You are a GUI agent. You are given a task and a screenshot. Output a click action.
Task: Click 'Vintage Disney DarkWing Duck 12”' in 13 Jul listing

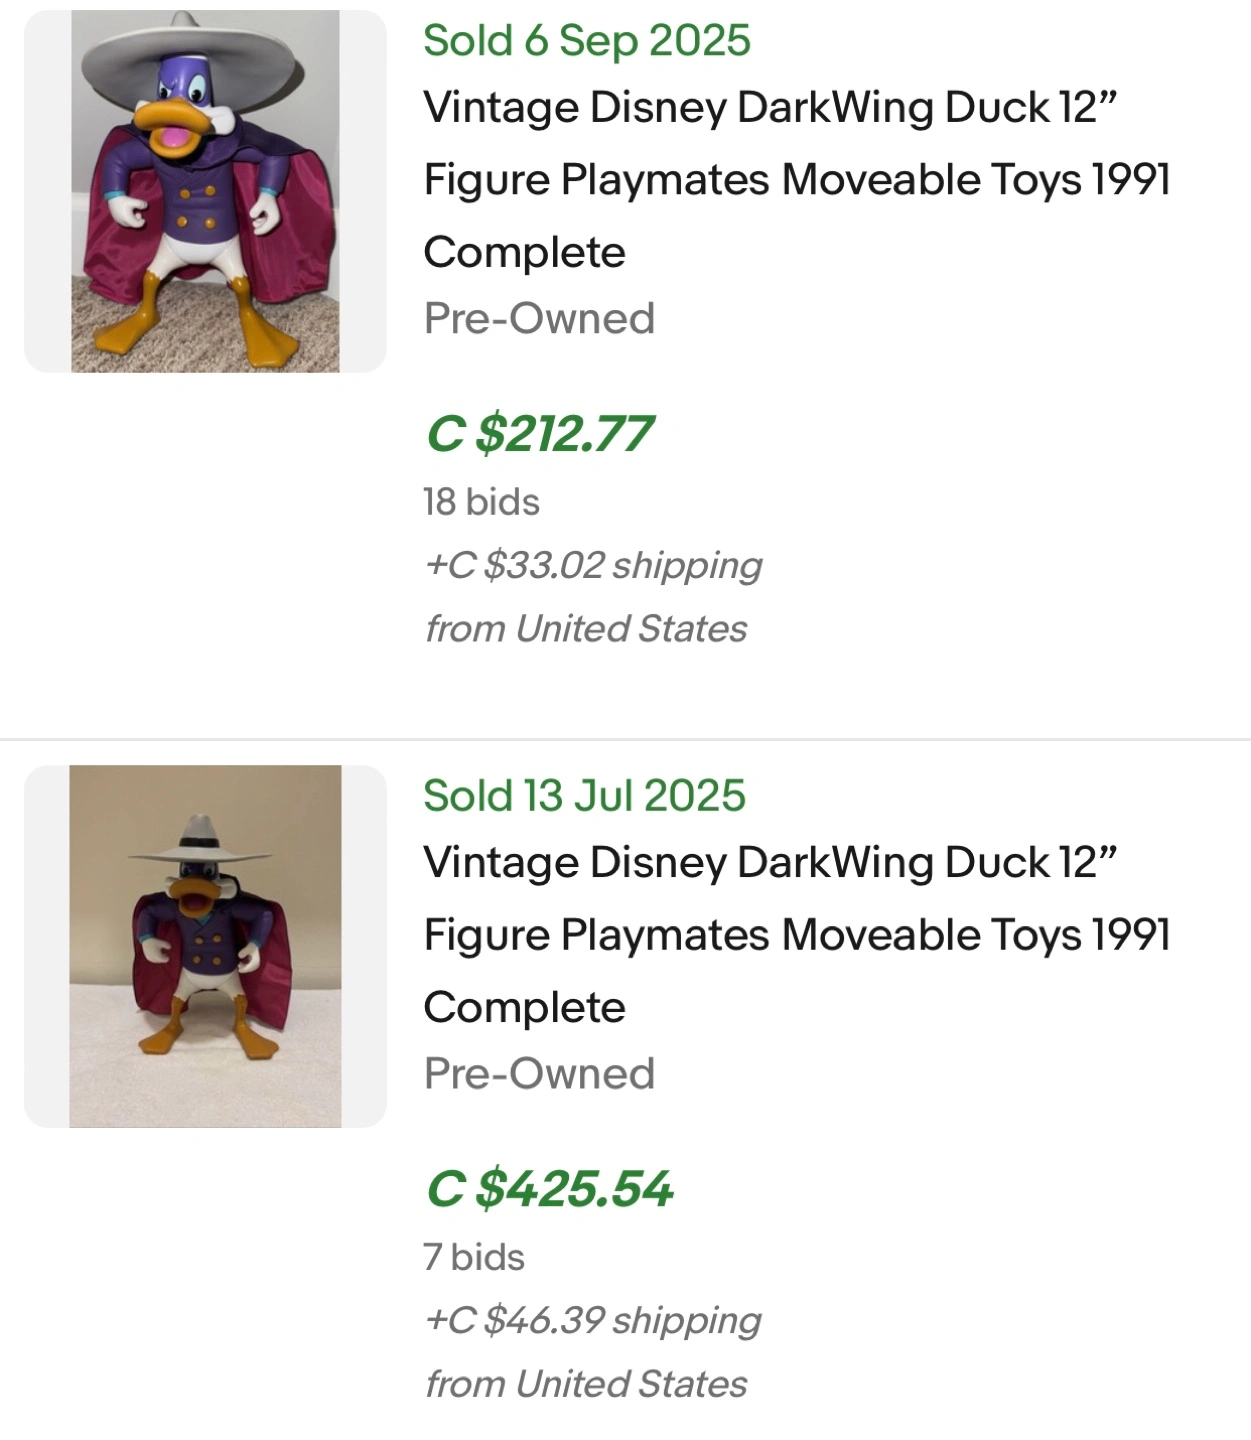(x=769, y=862)
